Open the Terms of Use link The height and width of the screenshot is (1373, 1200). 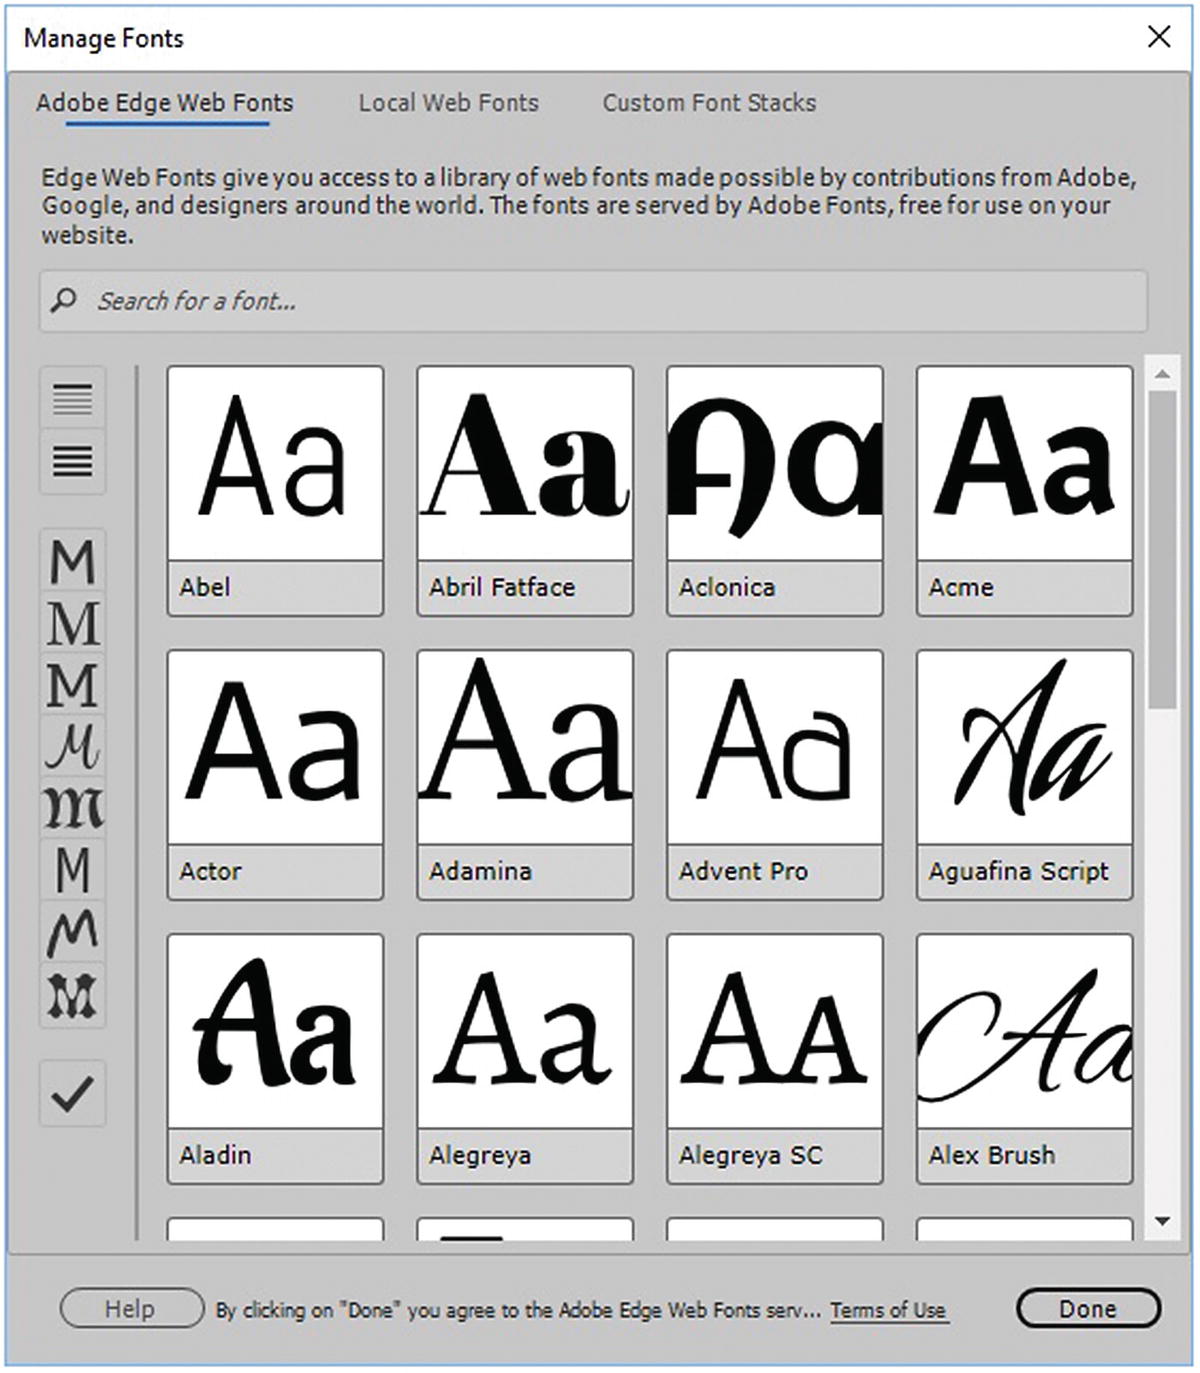[x=889, y=1309]
